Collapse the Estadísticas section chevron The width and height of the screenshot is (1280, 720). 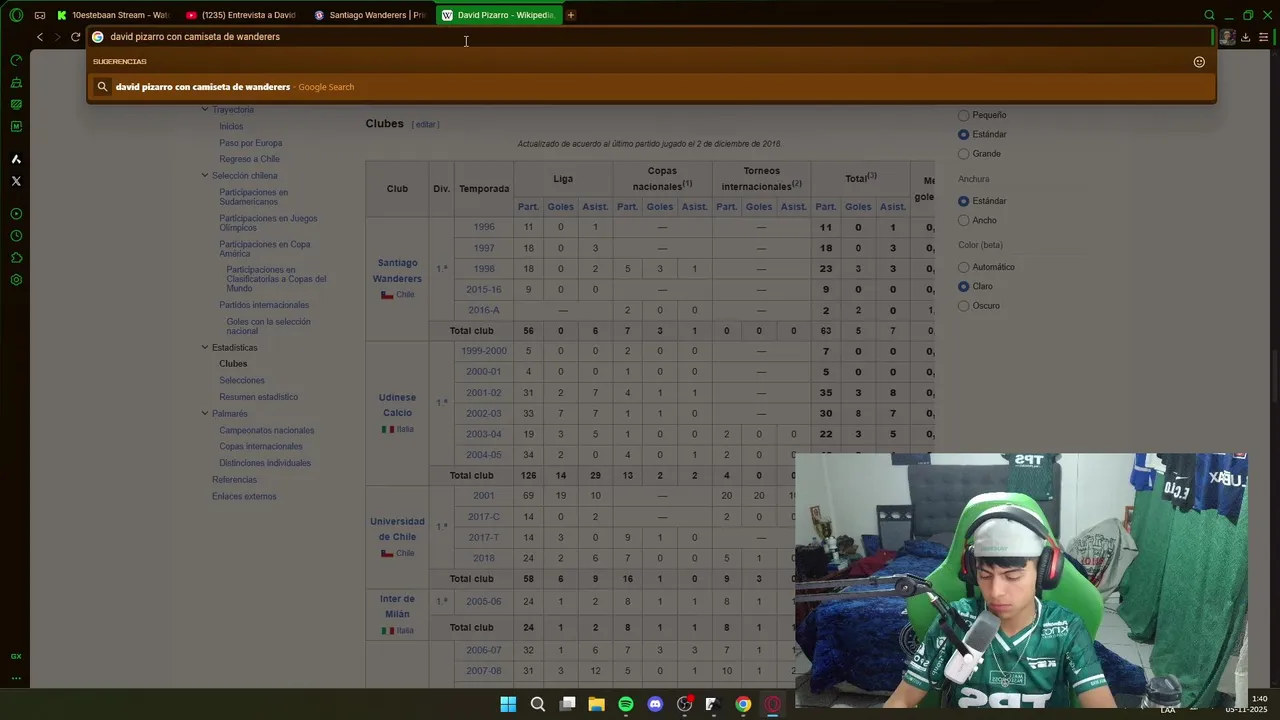[205, 347]
